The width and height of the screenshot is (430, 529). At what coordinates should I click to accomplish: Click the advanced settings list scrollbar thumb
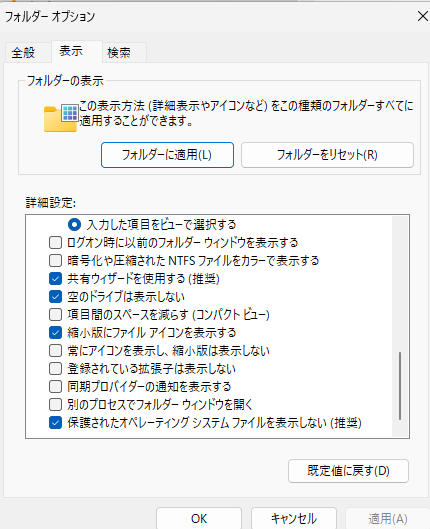click(x=400, y=386)
